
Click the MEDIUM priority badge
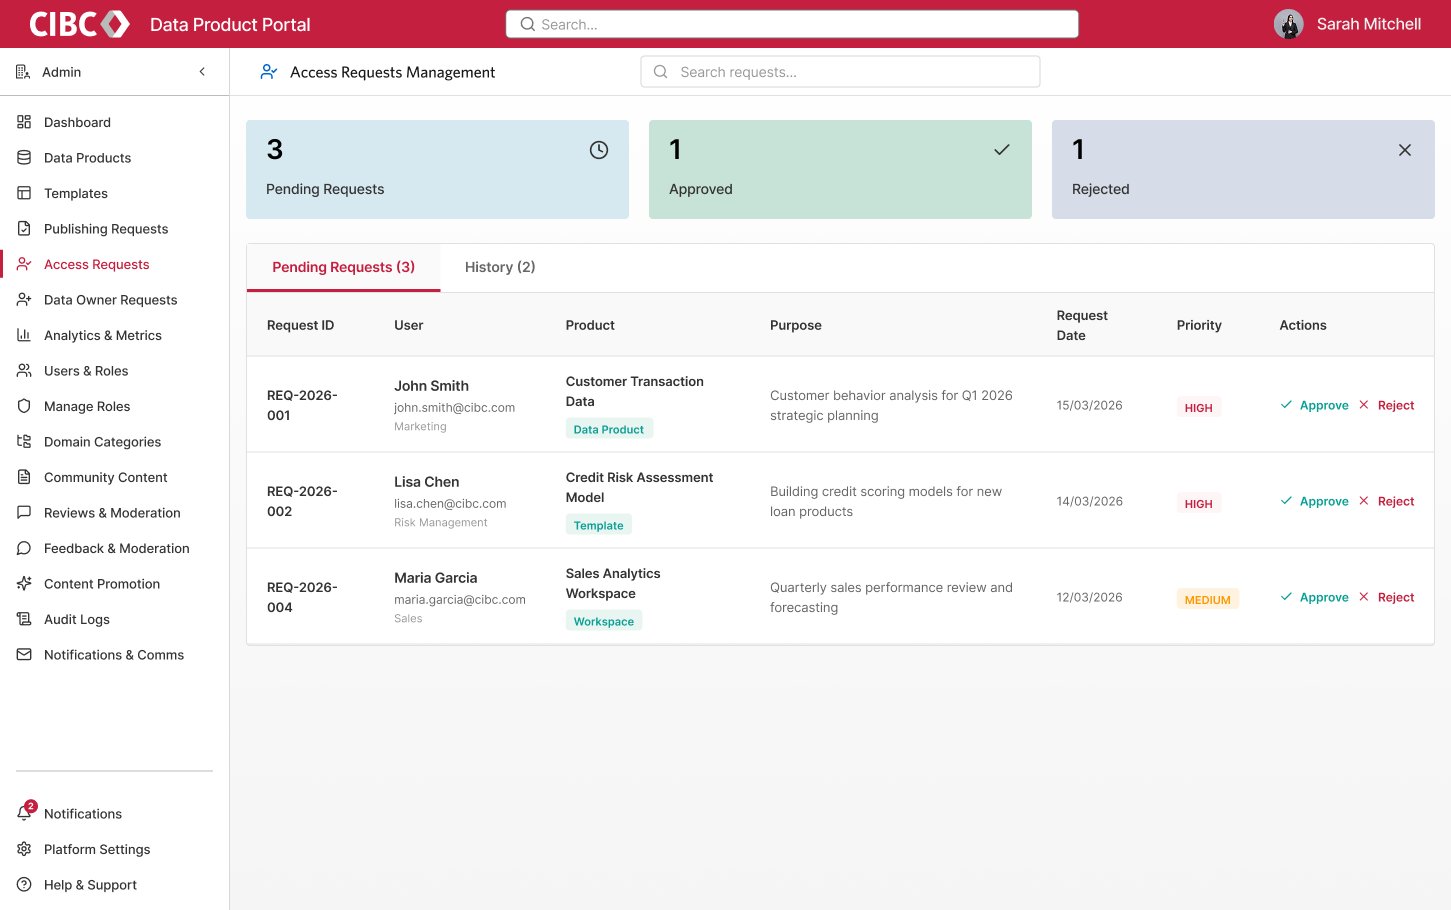(1207, 599)
